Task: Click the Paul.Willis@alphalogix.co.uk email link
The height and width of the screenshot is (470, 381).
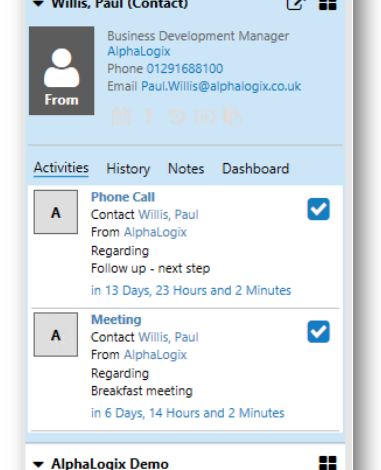Action: (221, 86)
